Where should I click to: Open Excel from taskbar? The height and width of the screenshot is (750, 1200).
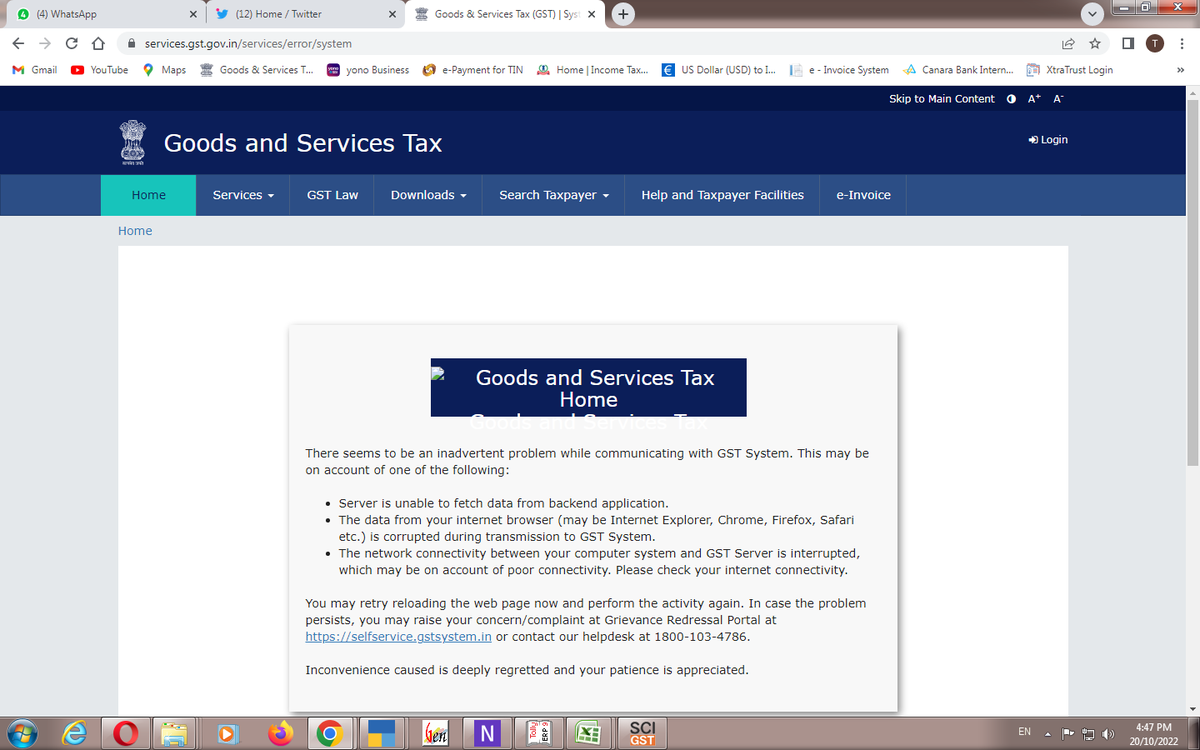[x=588, y=733]
